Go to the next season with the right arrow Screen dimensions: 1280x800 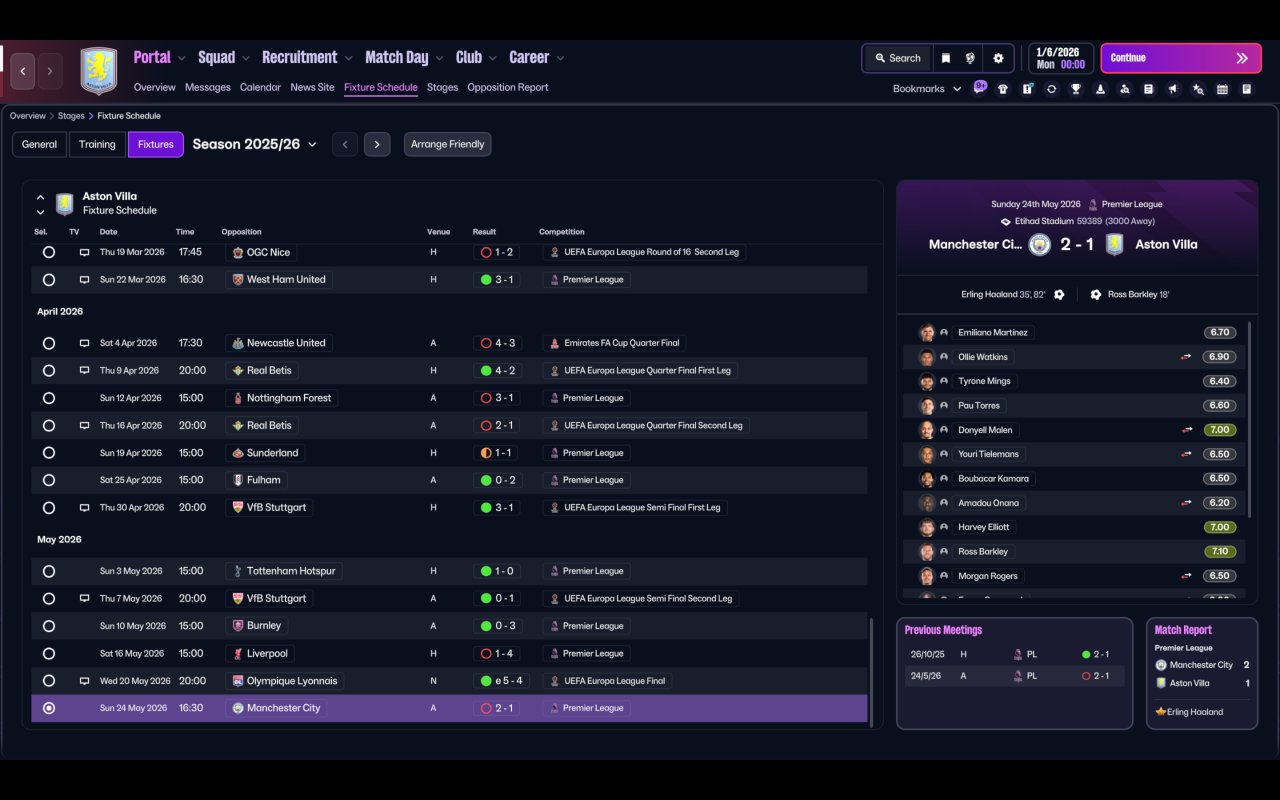[x=377, y=144]
